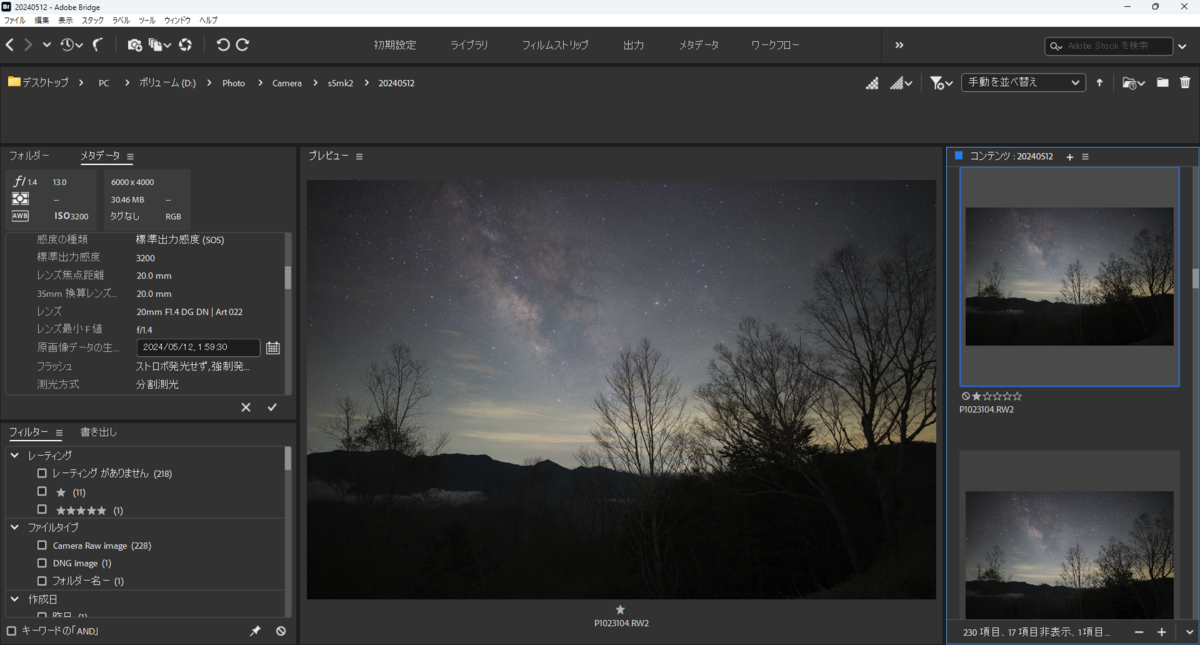Click the boomerang return icon
1200x645 pixels.
tap(98, 45)
